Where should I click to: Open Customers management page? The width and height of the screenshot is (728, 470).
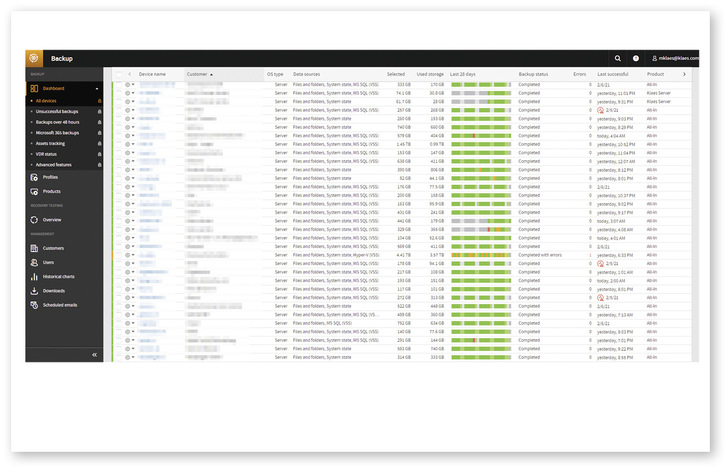(53, 248)
